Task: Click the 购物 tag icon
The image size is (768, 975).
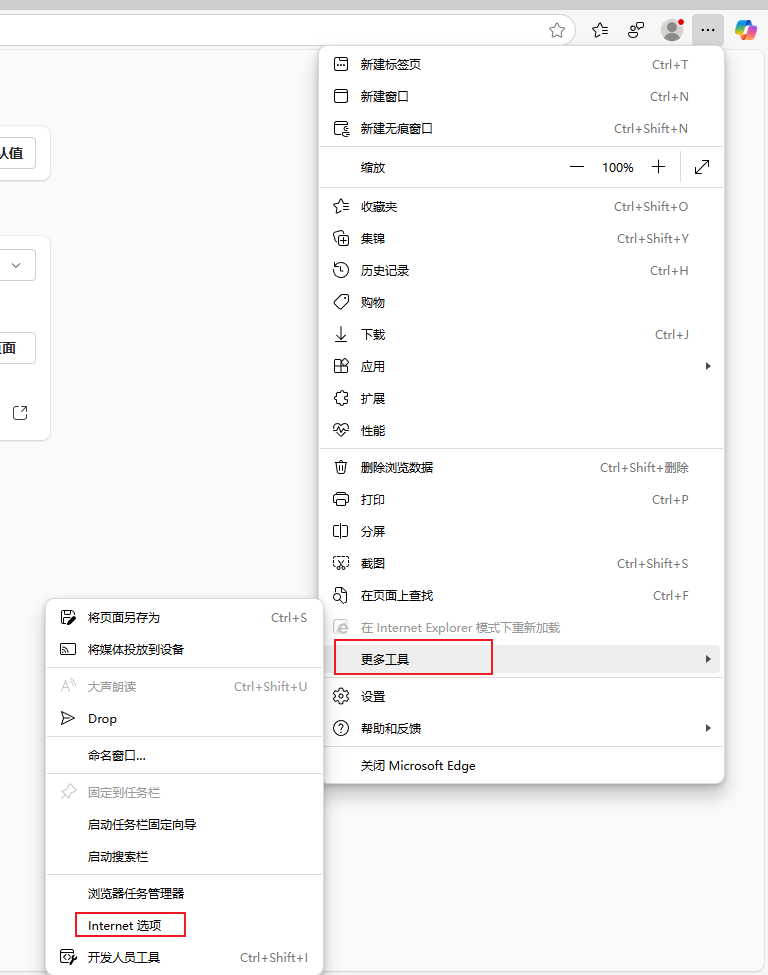Action: point(341,302)
